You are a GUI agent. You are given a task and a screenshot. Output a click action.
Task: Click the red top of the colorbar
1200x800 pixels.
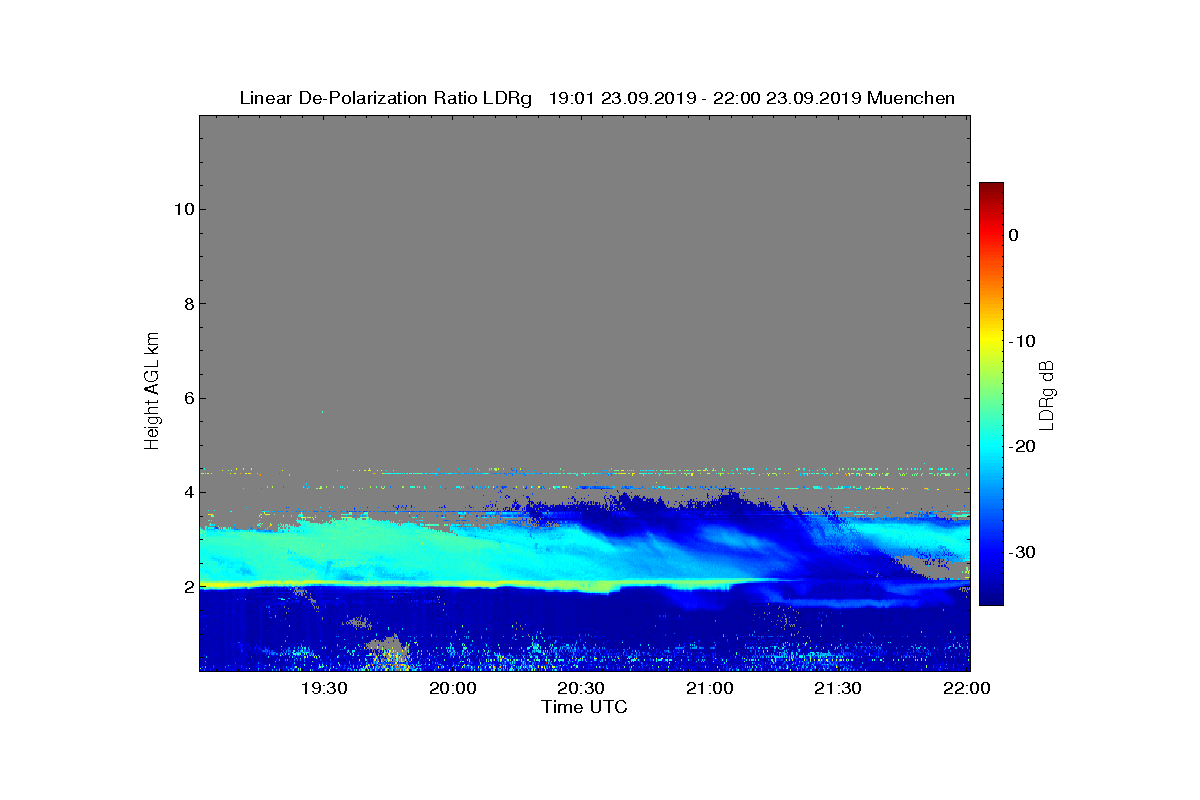[x=991, y=190]
